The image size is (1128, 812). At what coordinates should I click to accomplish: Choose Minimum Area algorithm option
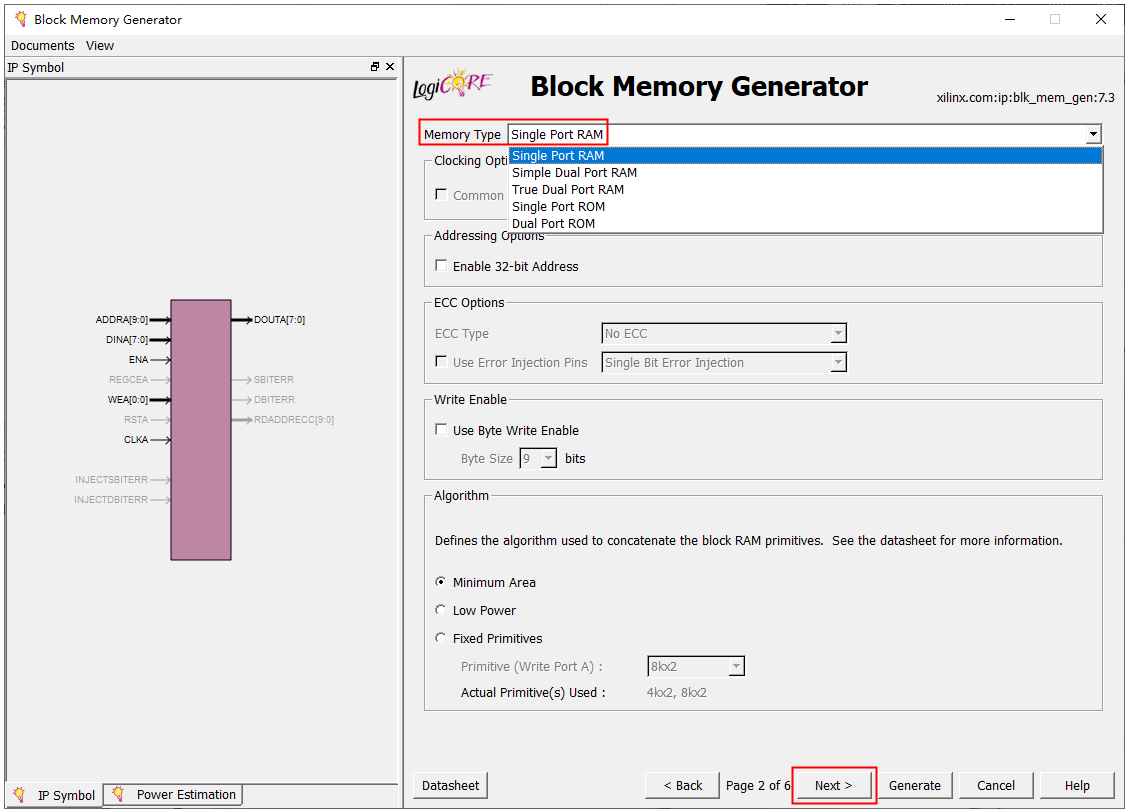click(x=441, y=582)
